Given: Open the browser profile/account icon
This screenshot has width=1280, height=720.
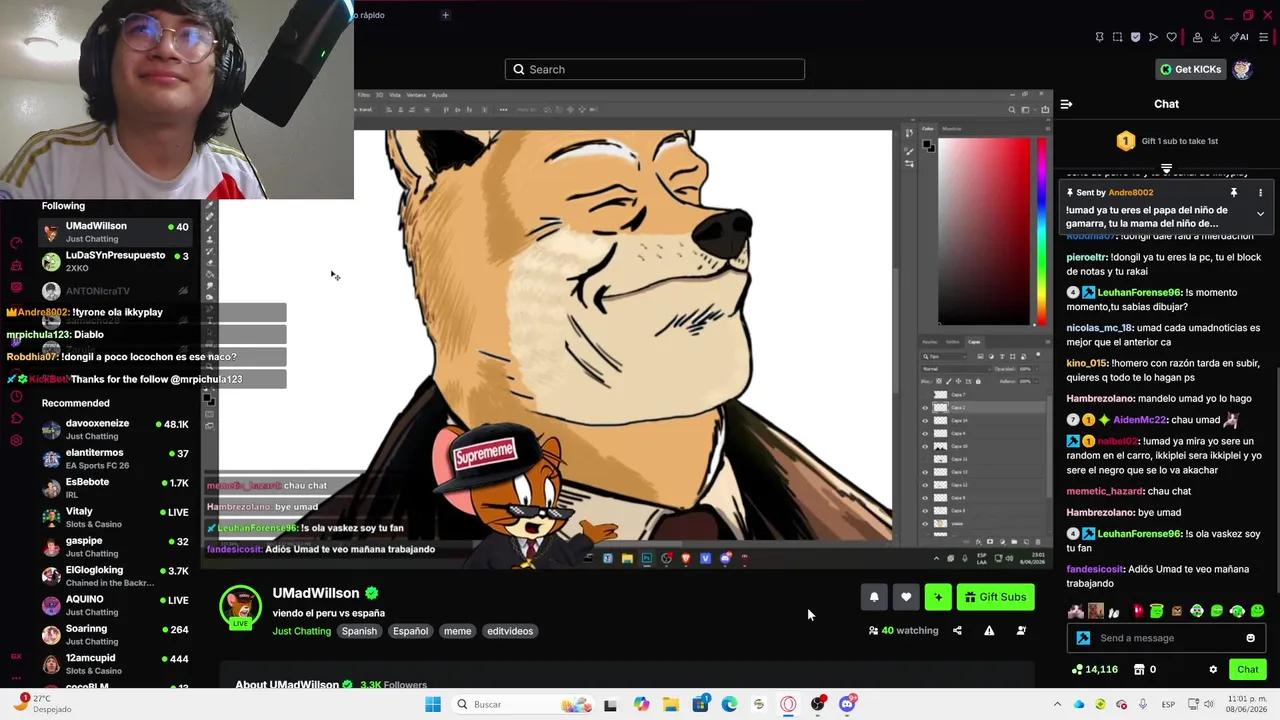Looking at the screenshot, I should [1197, 37].
